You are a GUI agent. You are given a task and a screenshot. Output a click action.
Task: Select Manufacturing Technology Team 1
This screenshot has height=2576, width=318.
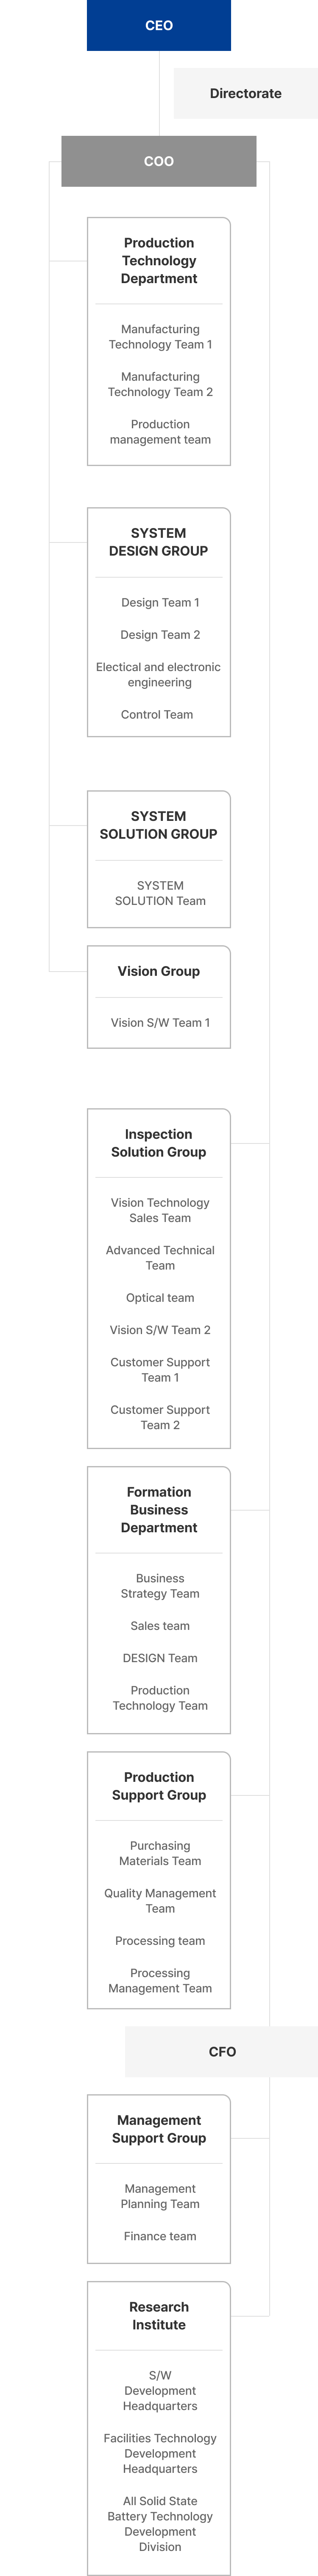160,337
